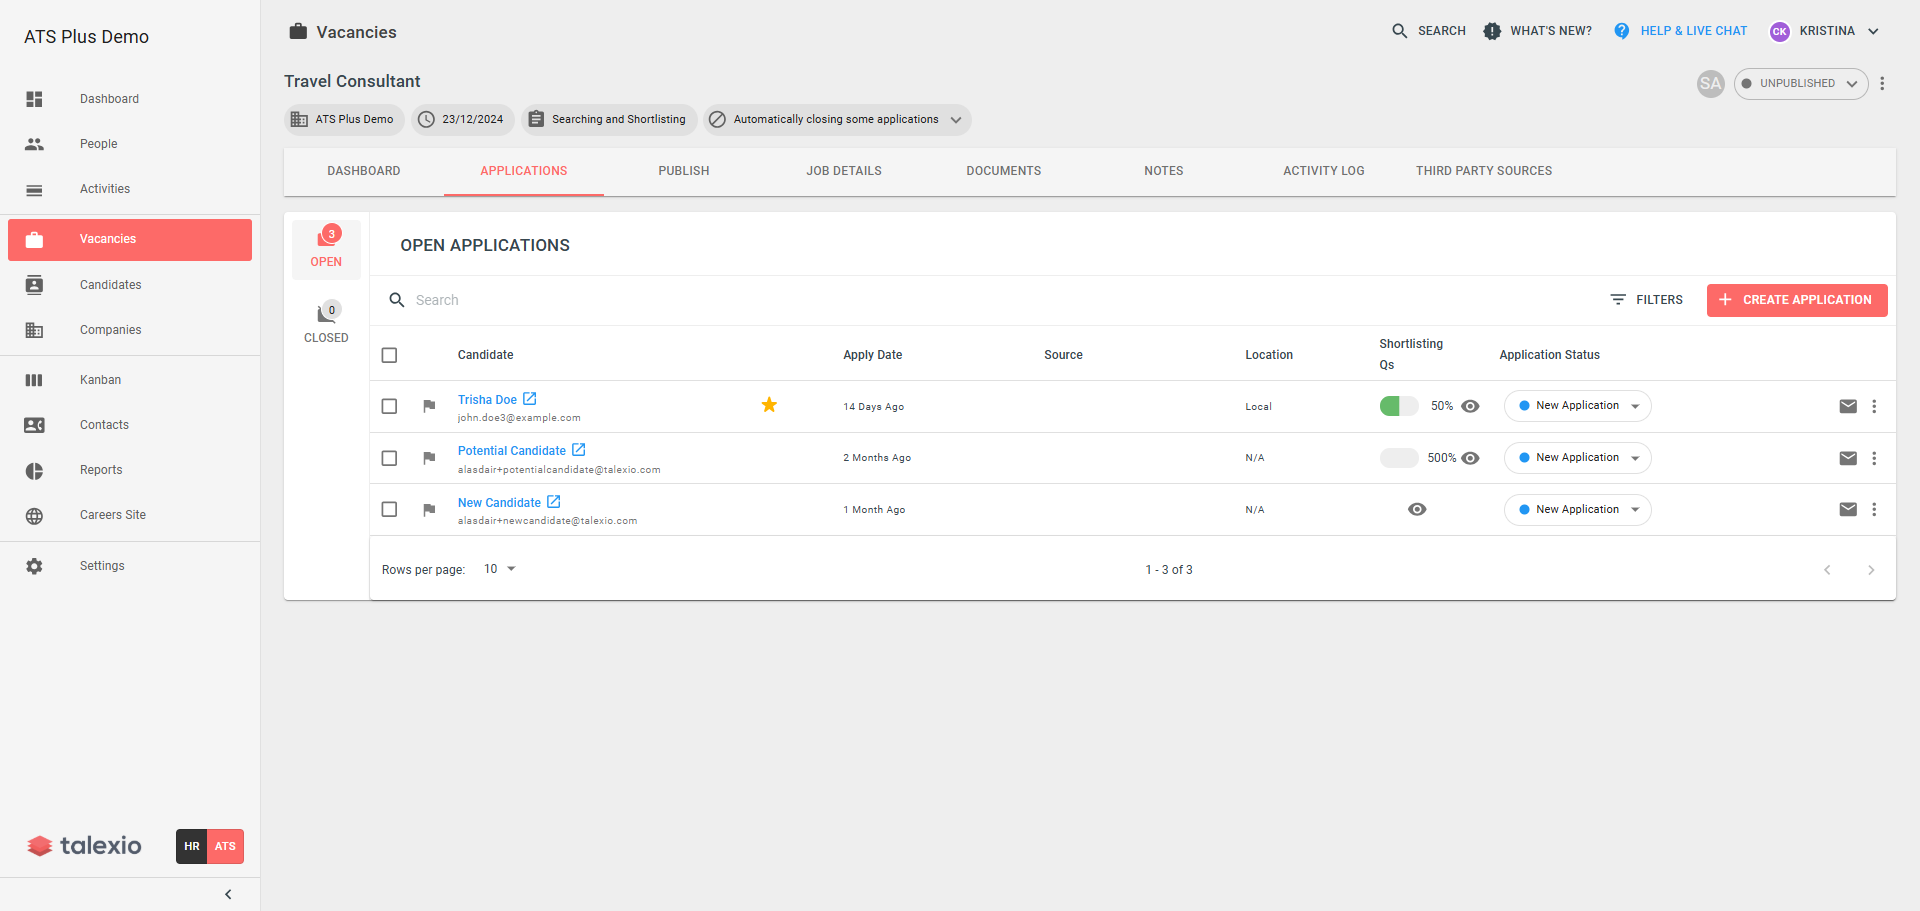Open more options for Trisha Doe row
This screenshot has height=911, width=1920.
coord(1874,406)
